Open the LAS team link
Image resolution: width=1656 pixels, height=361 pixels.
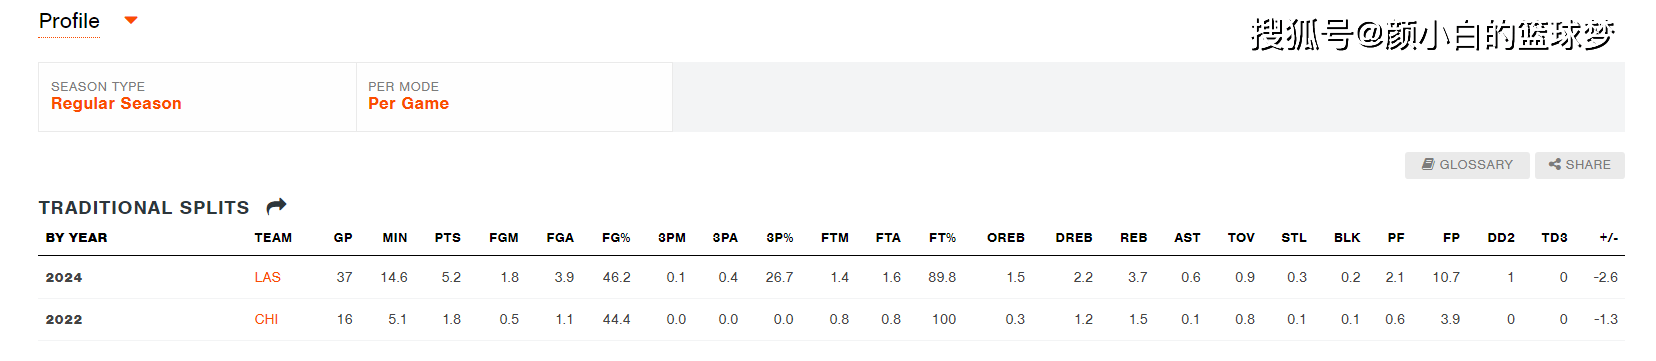coord(267,277)
